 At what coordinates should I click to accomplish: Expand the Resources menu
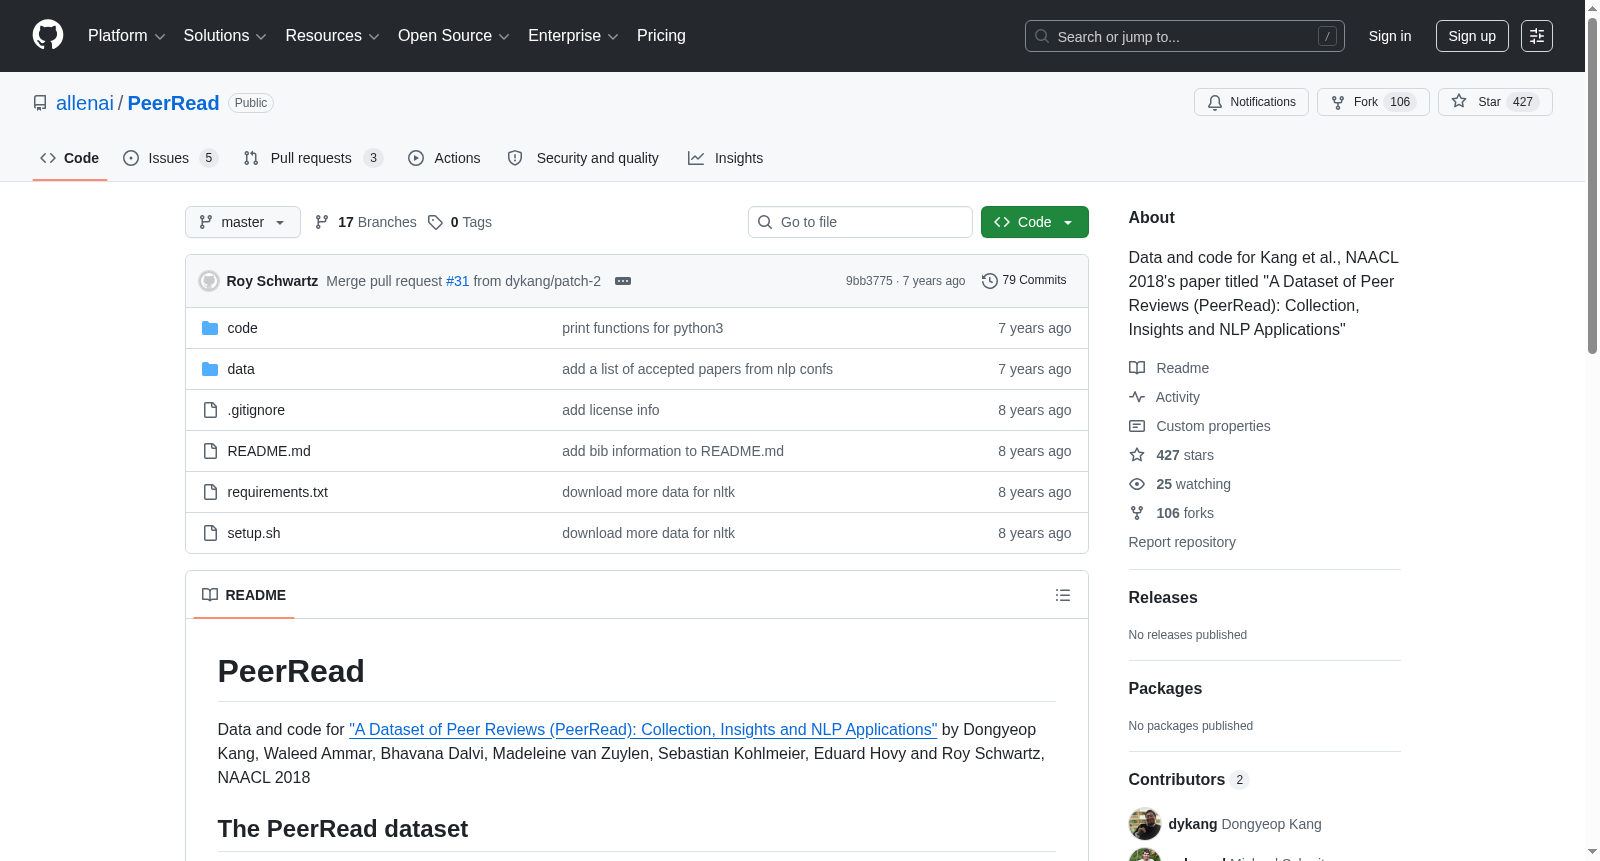(x=332, y=36)
